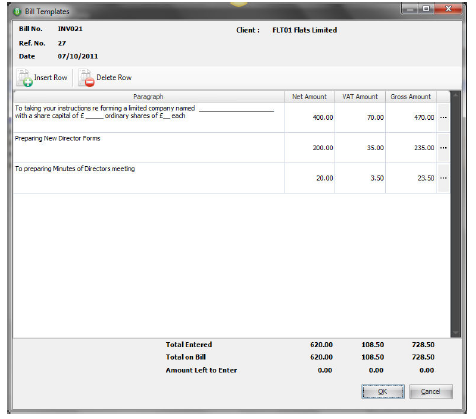476x419 pixels.
Task: Click the Total Entered VAT value 108.50
Action: (373, 345)
